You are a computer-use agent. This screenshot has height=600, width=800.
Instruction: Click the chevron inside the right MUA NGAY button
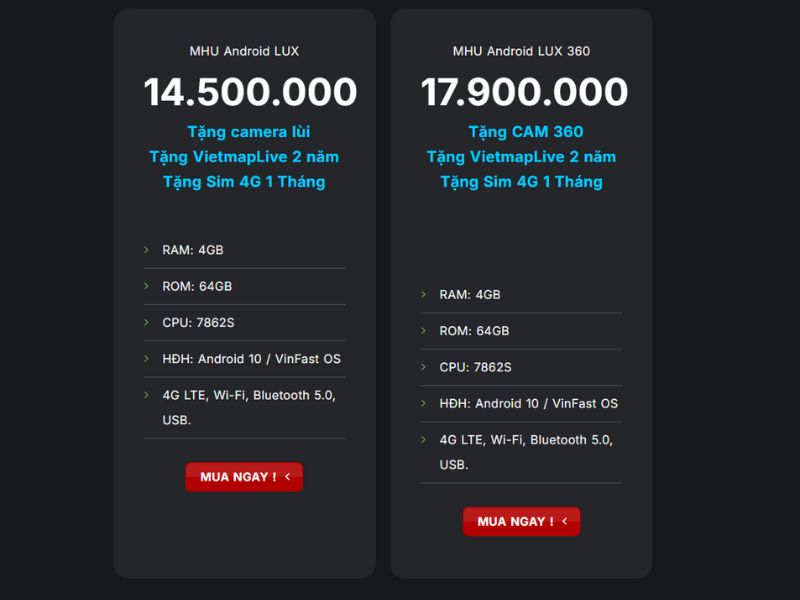pyautogui.click(x=566, y=521)
